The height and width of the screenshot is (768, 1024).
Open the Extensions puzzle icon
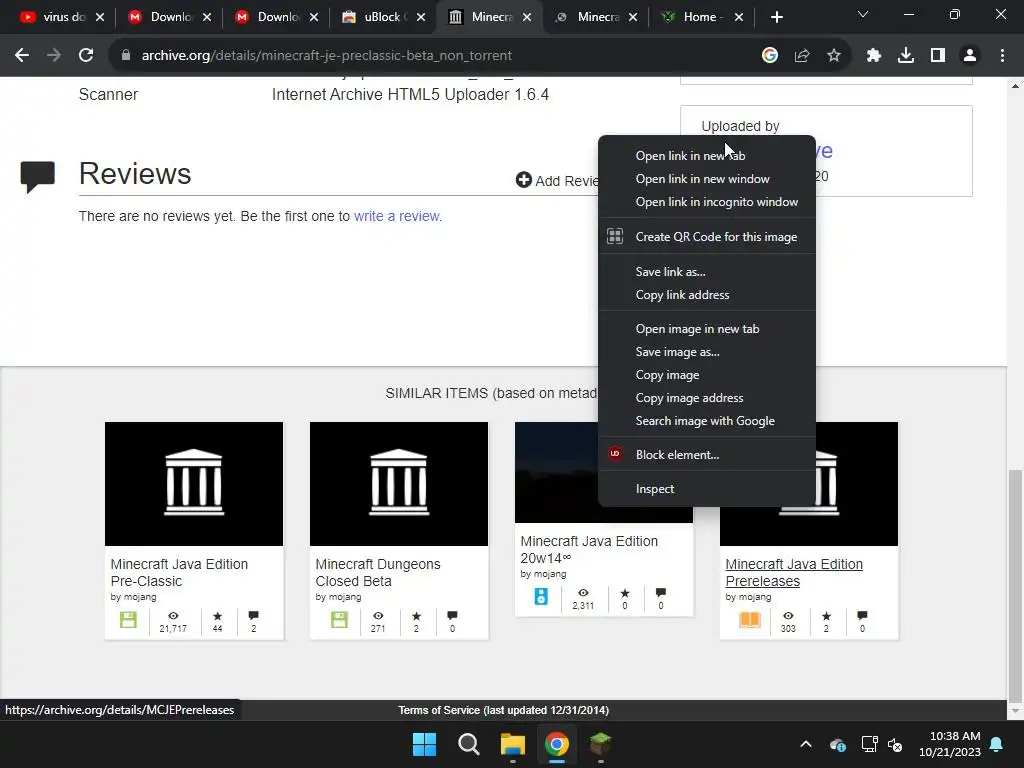coord(874,56)
